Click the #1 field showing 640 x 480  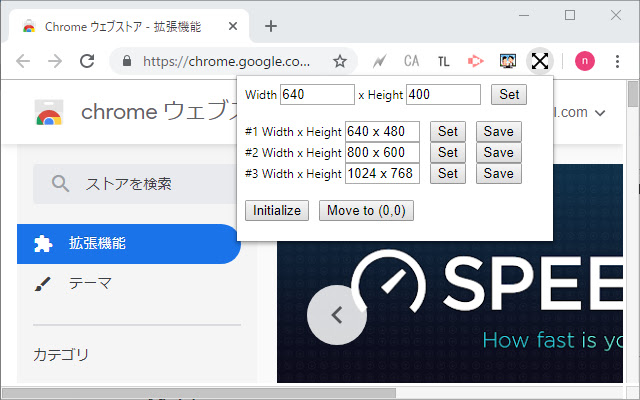click(x=382, y=131)
